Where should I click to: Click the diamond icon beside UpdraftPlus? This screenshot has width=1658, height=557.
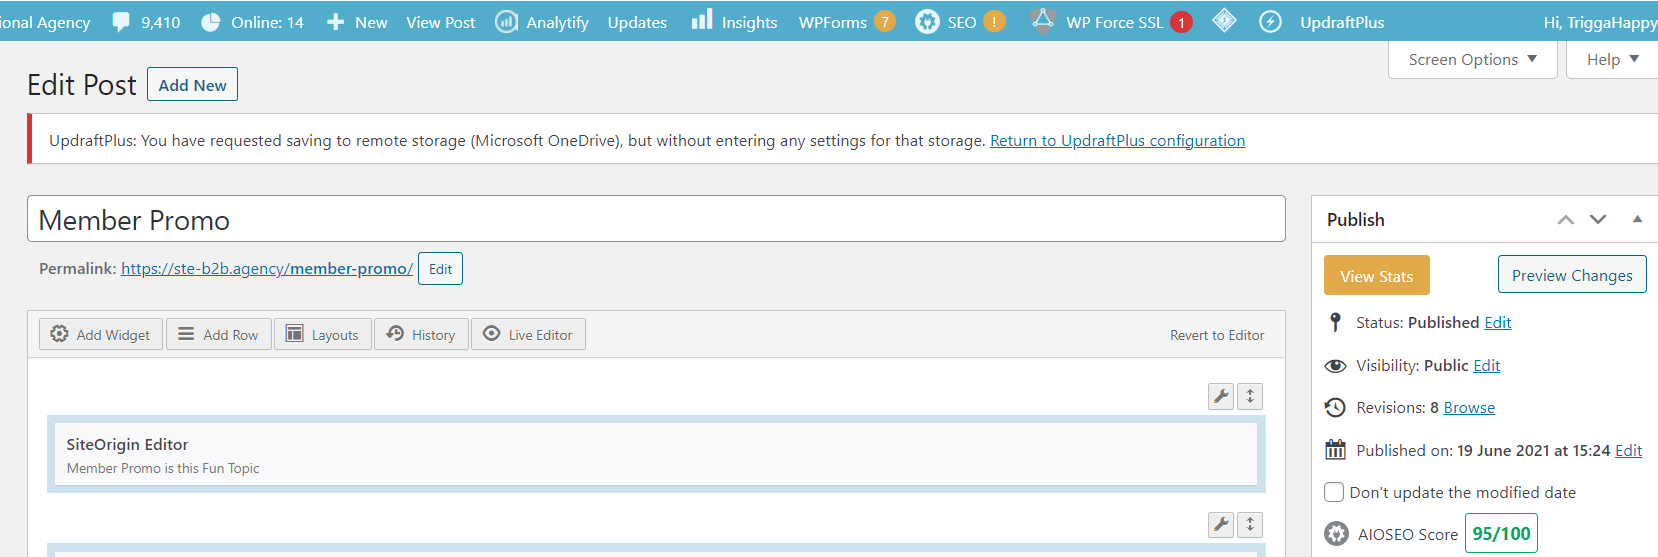pyautogui.click(x=1224, y=21)
